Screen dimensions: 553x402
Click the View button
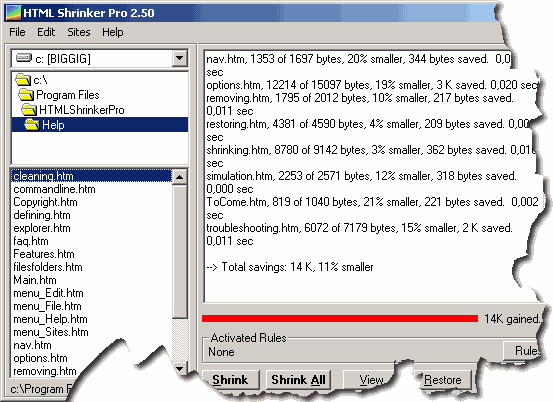(371, 380)
